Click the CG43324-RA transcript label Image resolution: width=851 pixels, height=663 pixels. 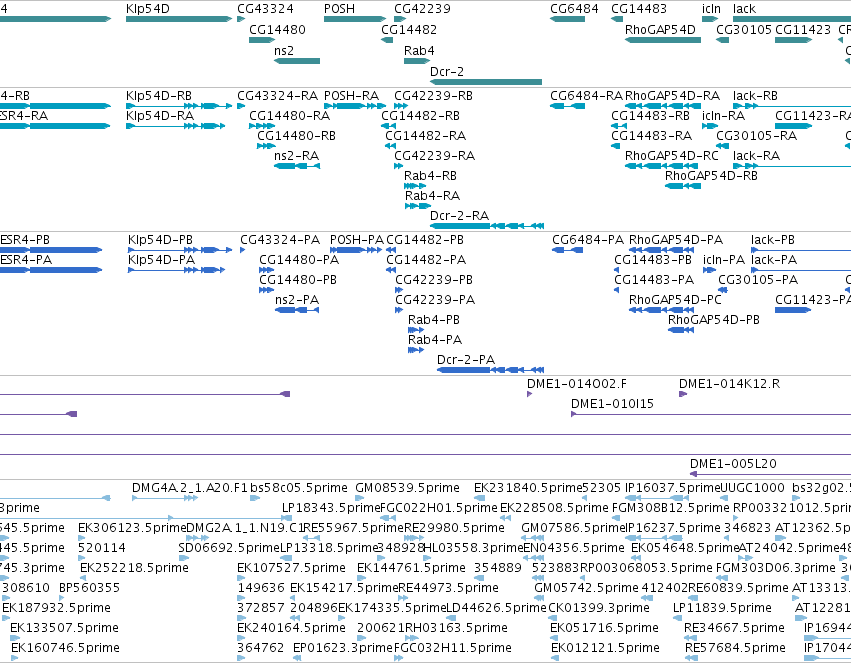pos(277,95)
